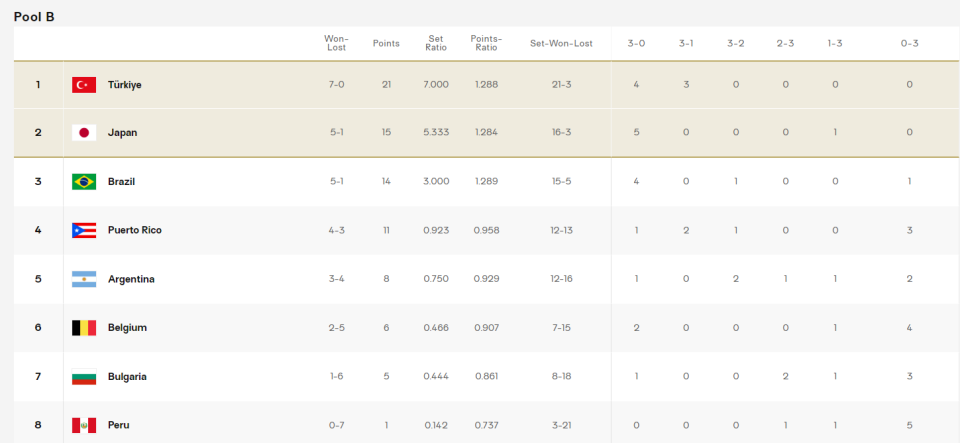Image resolution: width=960 pixels, height=443 pixels.
Task: Click the Peru flag icon
Action: tap(84, 425)
